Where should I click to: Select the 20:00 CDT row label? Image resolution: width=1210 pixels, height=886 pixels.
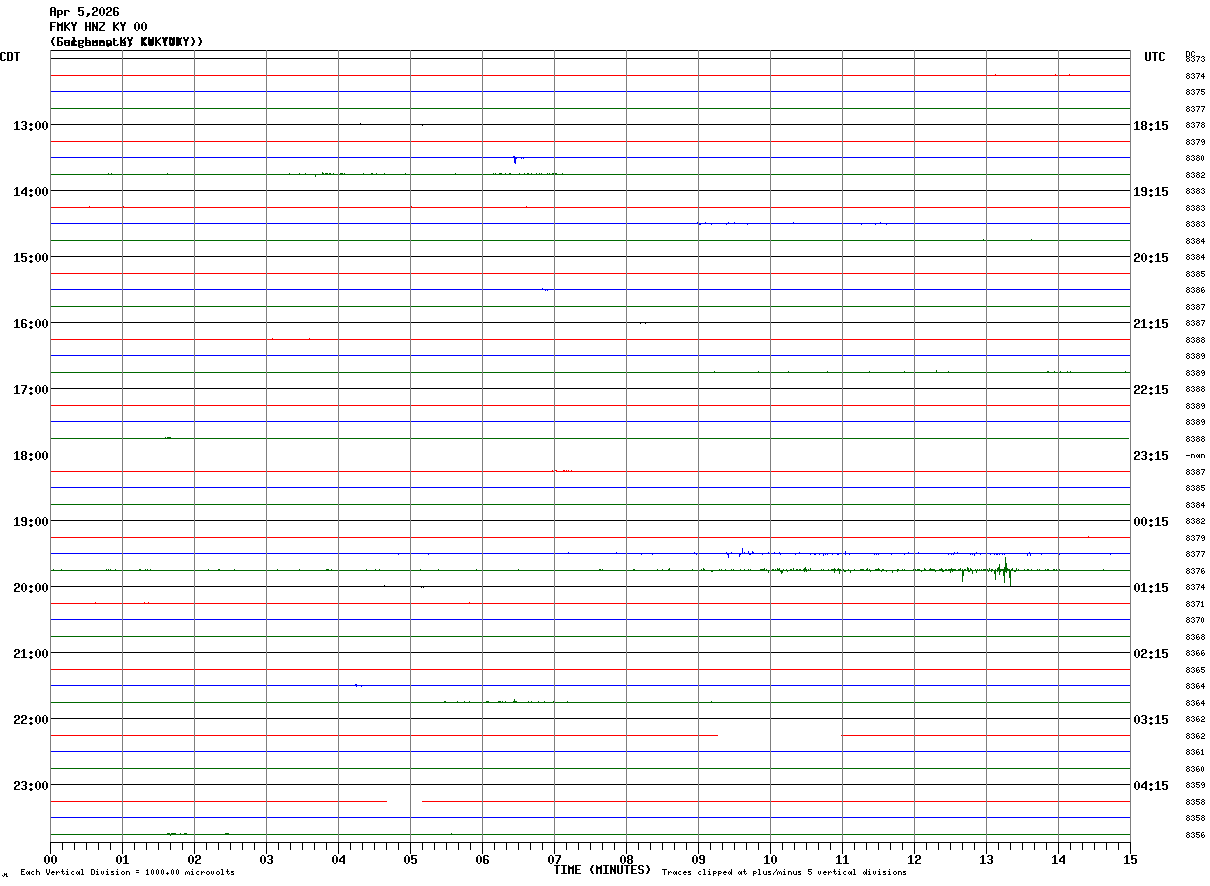pos(30,587)
